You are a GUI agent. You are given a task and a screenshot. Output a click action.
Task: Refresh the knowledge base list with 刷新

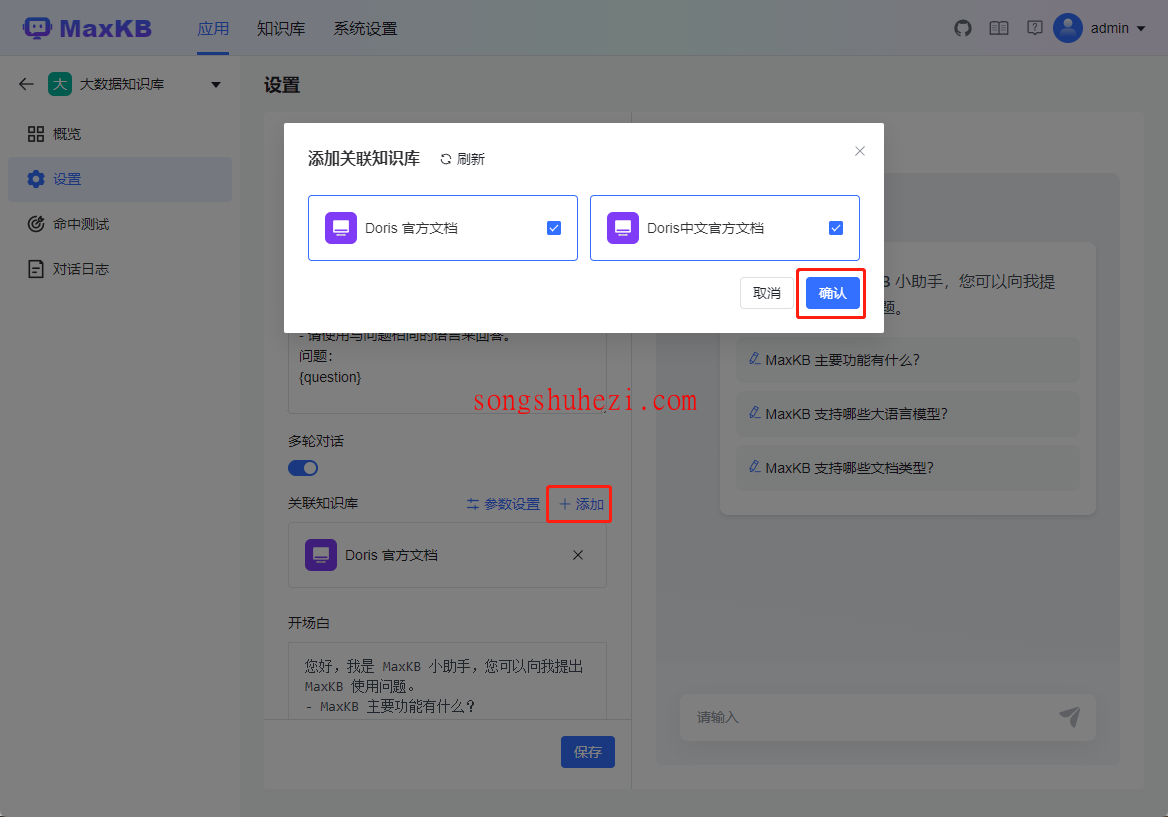(463, 159)
